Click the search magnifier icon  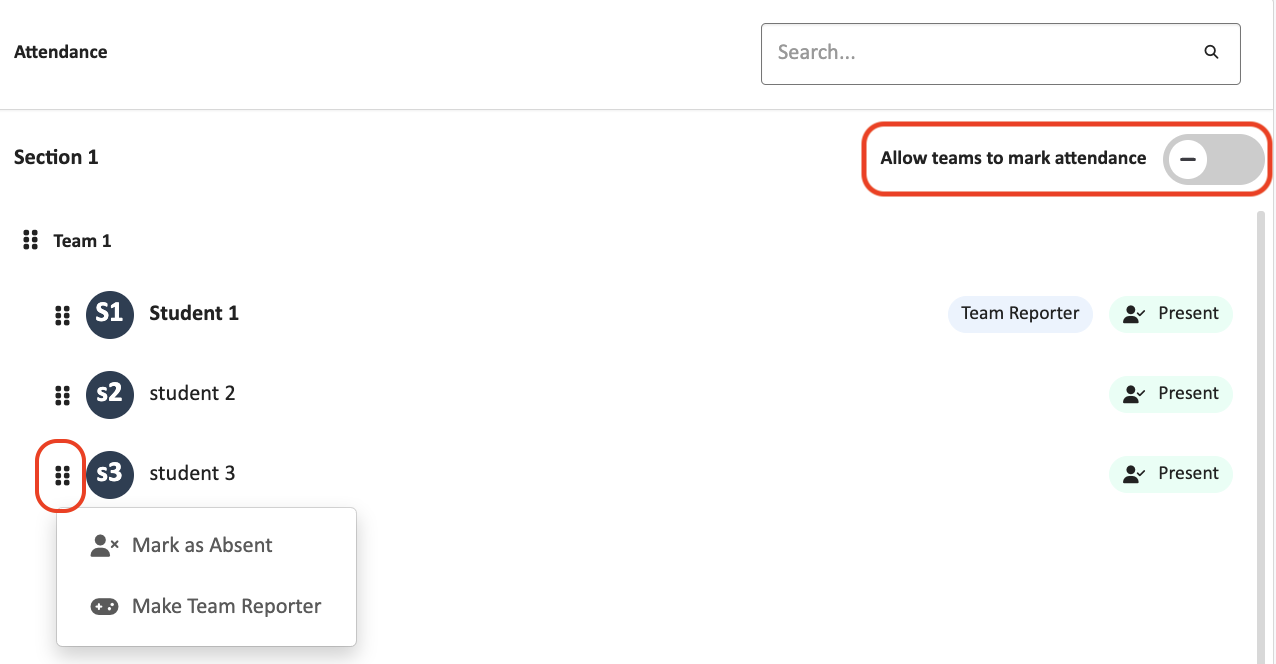[1210, 51]
